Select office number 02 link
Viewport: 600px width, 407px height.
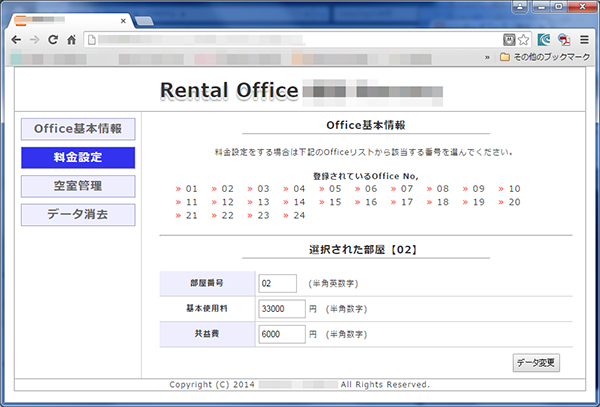click(x=223, y=189)
